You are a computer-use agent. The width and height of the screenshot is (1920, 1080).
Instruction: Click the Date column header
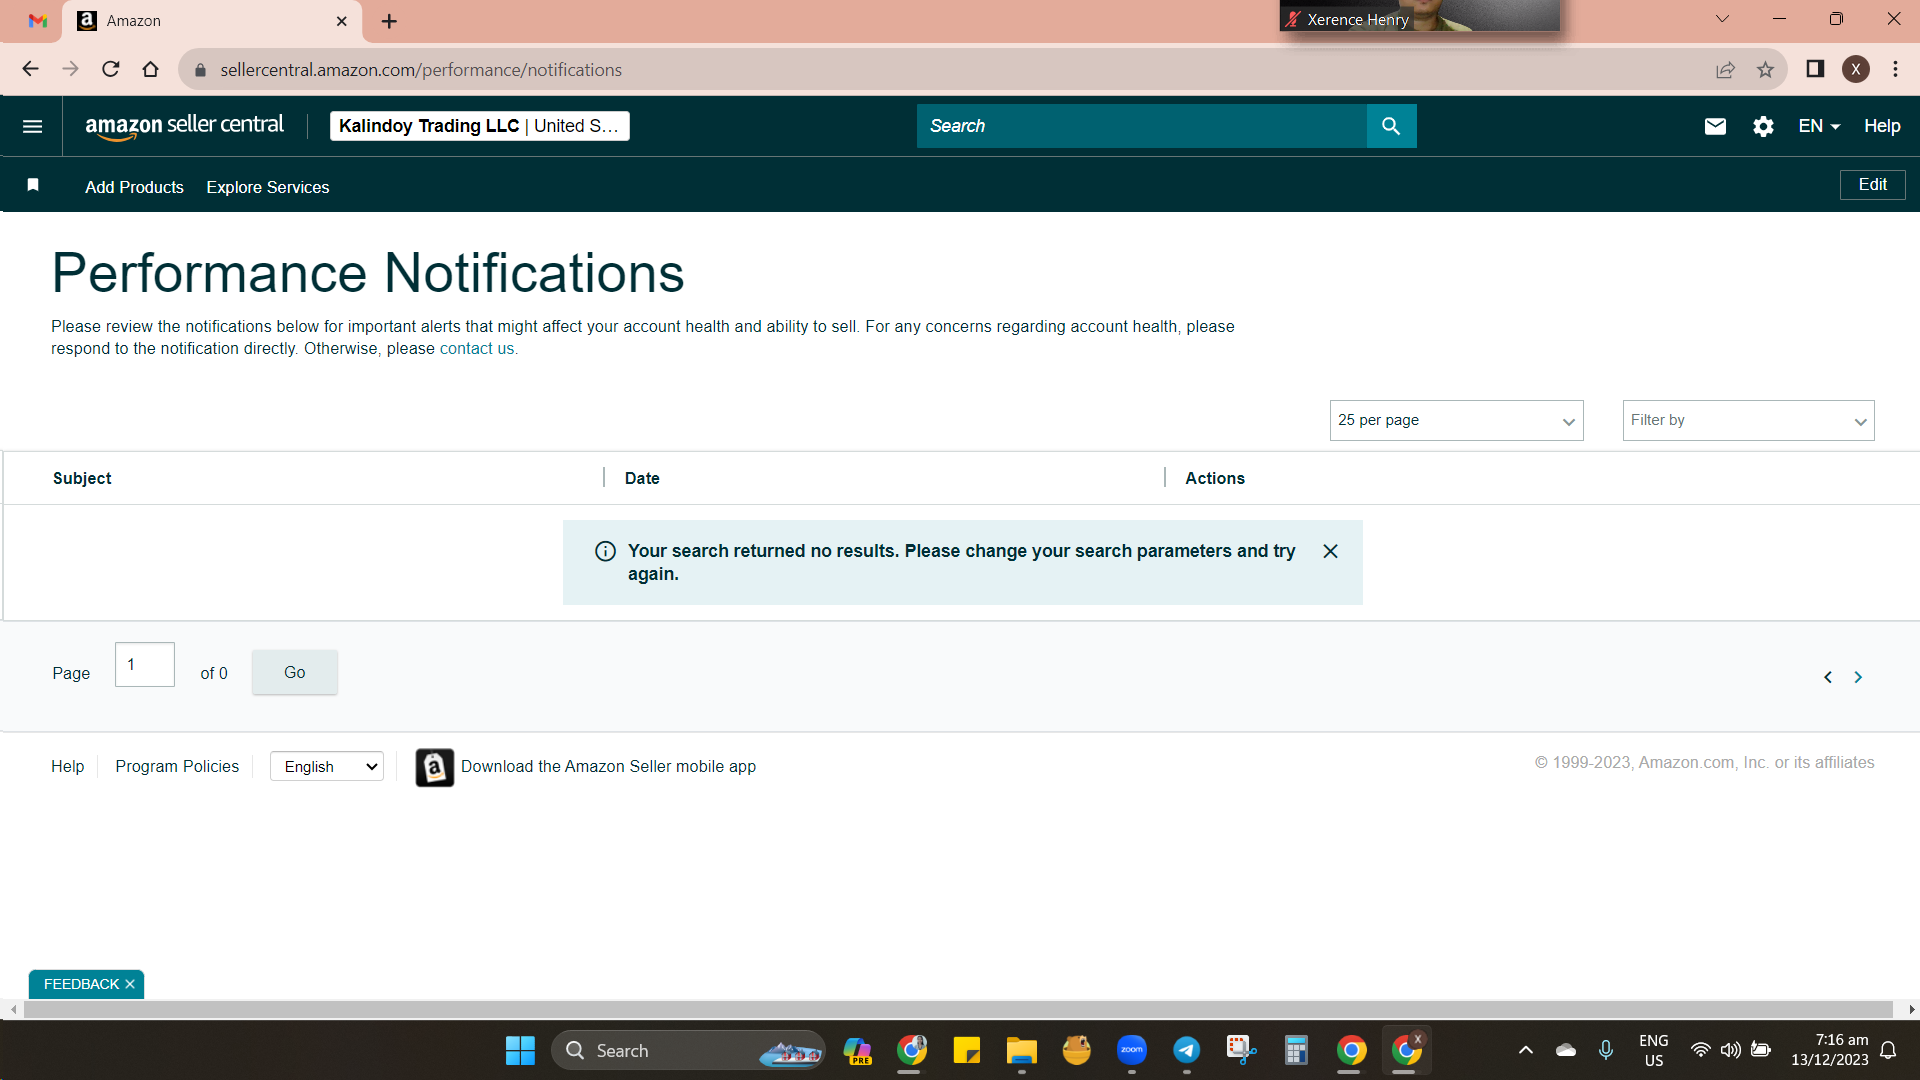pyautogui.click(x=642, y=478)
